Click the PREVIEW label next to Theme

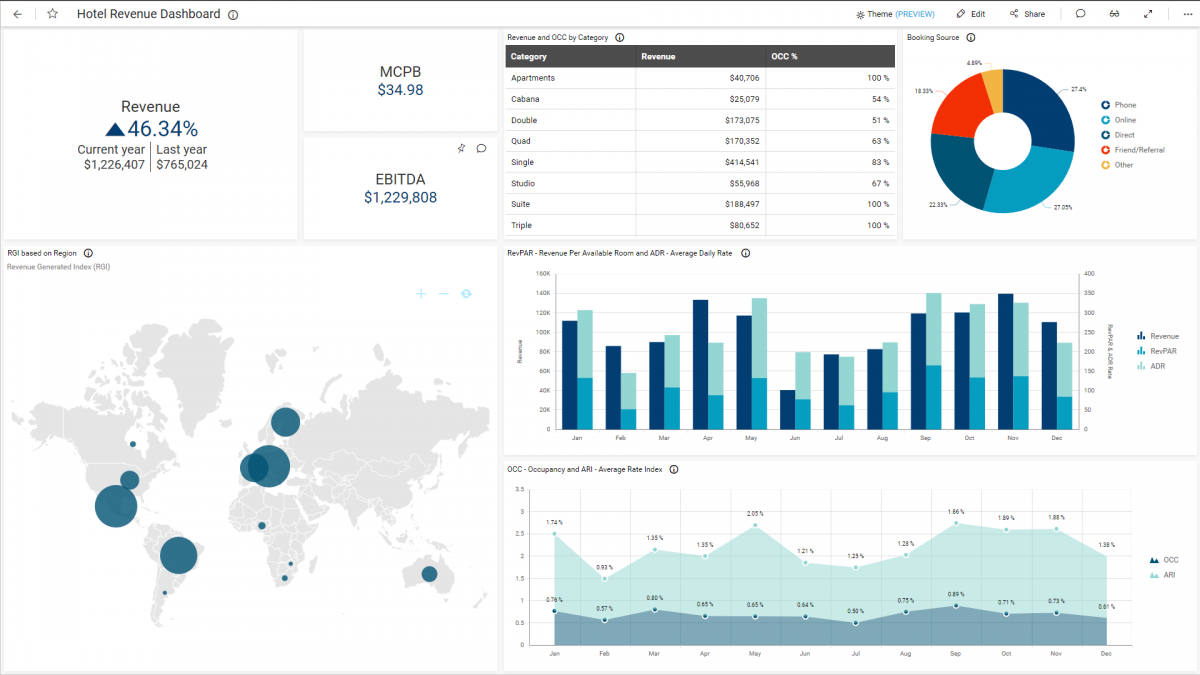tap(917, 14)
